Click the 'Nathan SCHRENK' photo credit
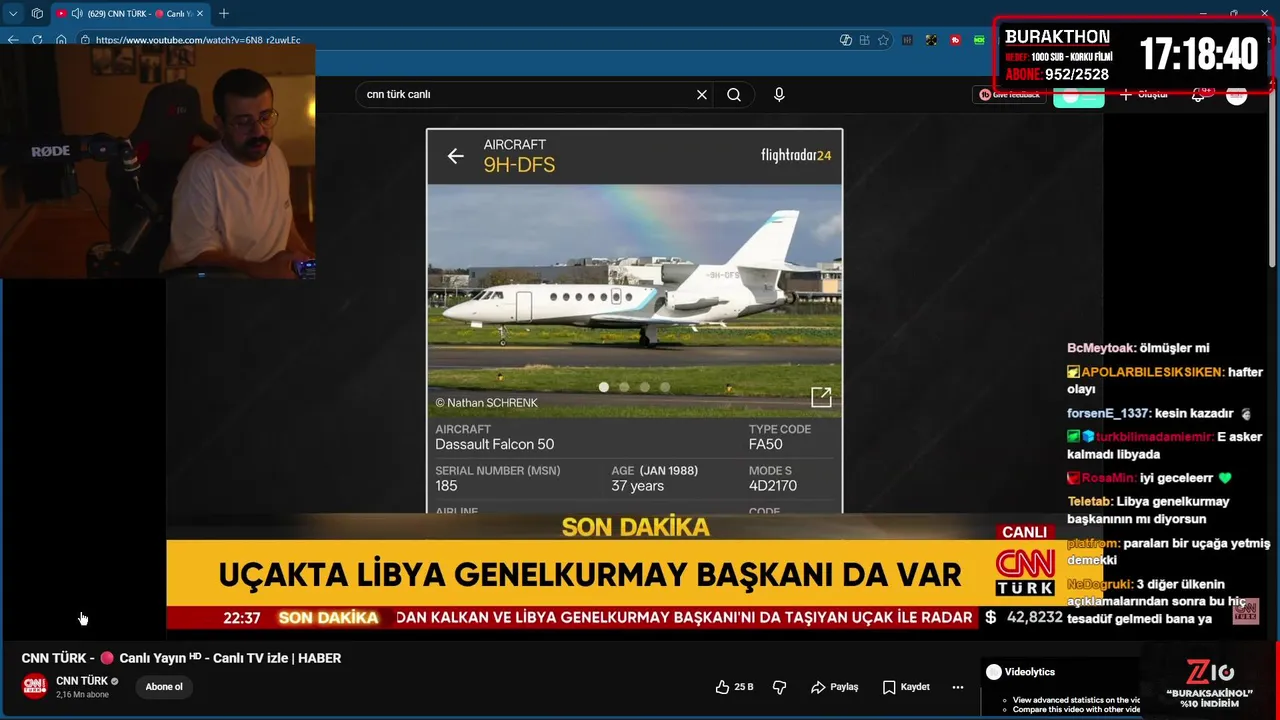The height and width of the screenshot is (720, 1280). 486,403
